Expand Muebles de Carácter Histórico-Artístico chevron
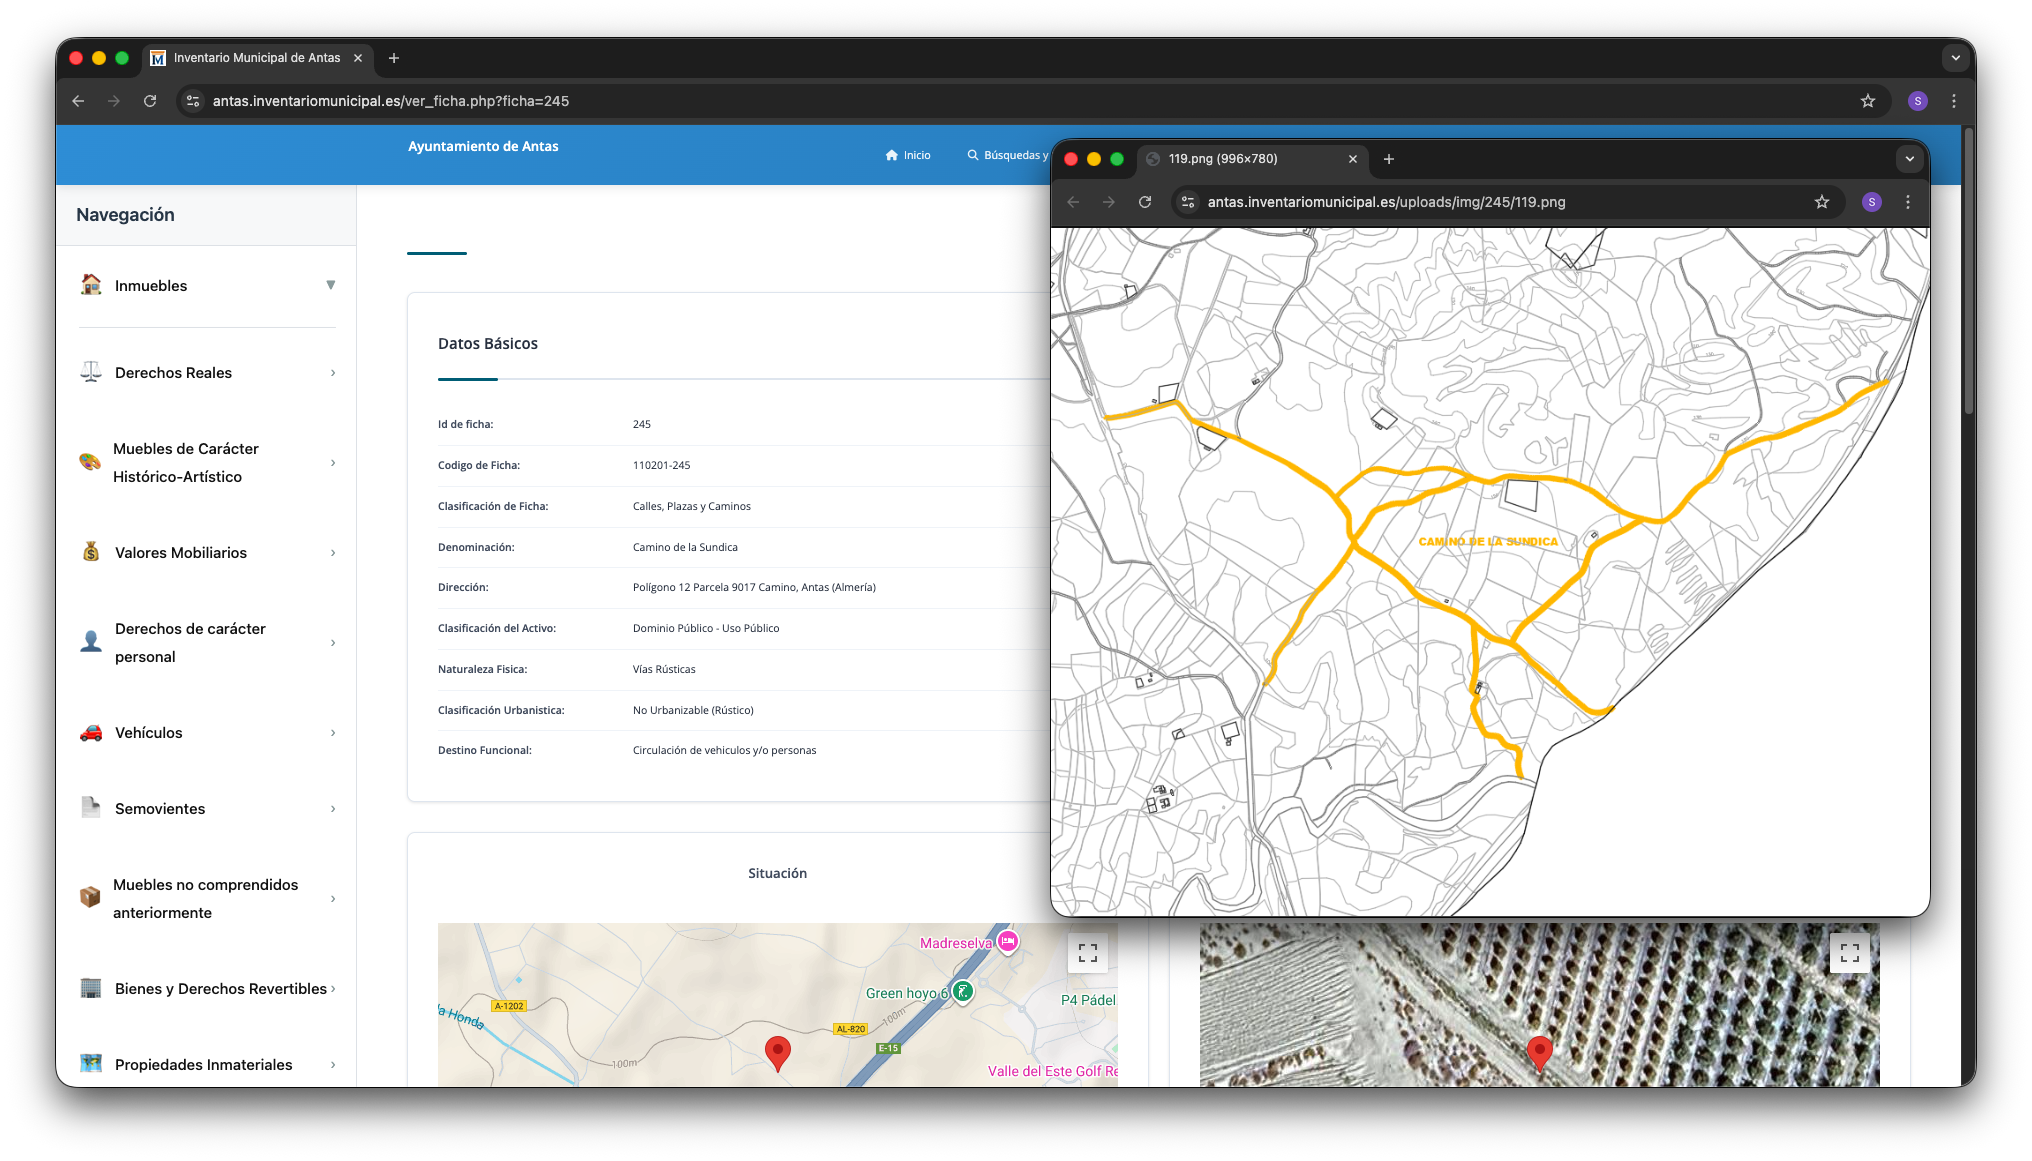 click(333, 462)
